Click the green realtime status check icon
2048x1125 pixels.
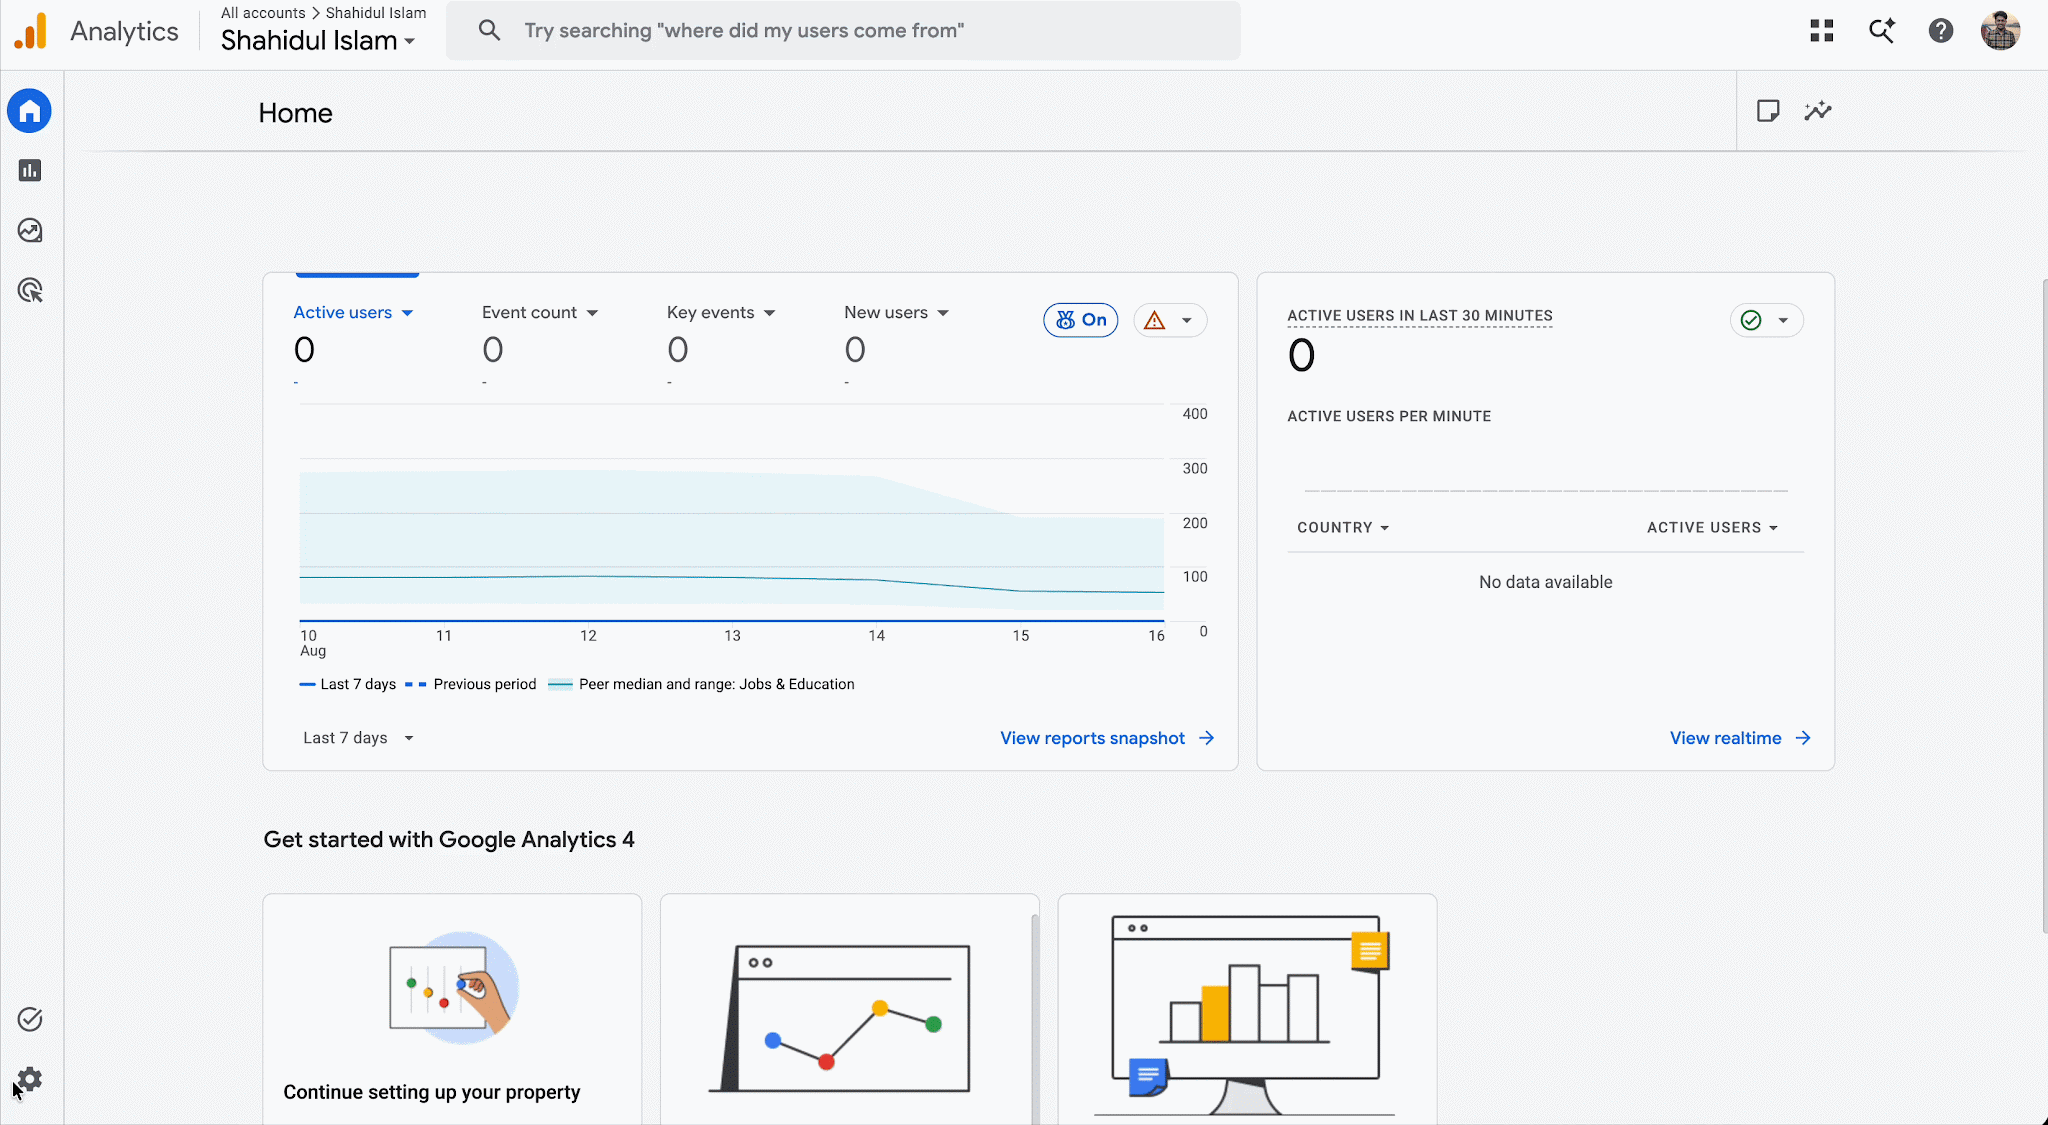point(1751,320)
